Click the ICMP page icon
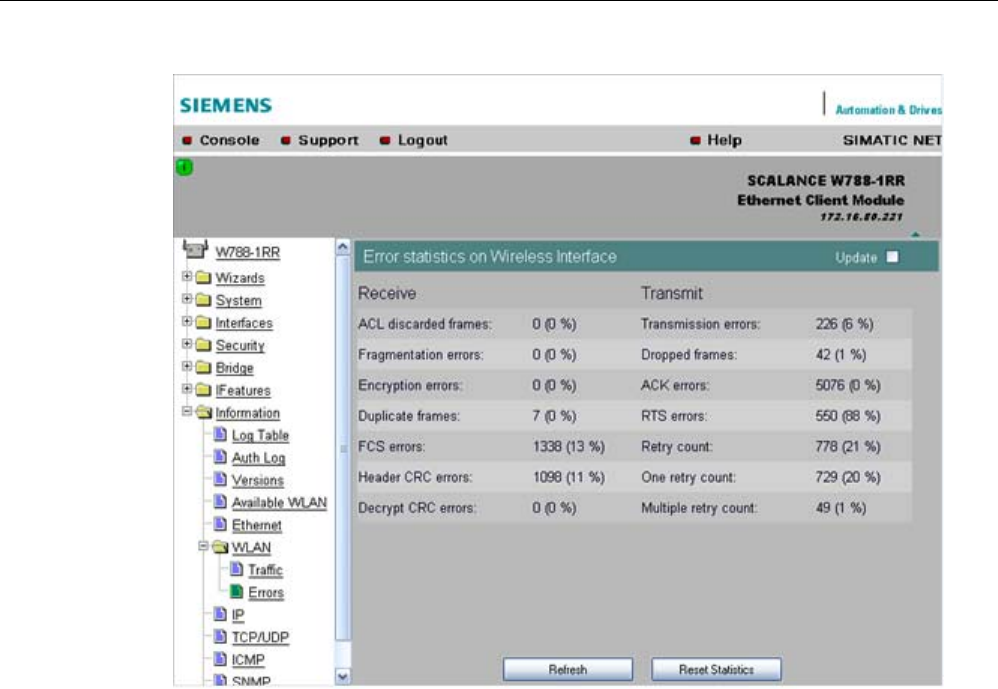 [x=220, y=659]
